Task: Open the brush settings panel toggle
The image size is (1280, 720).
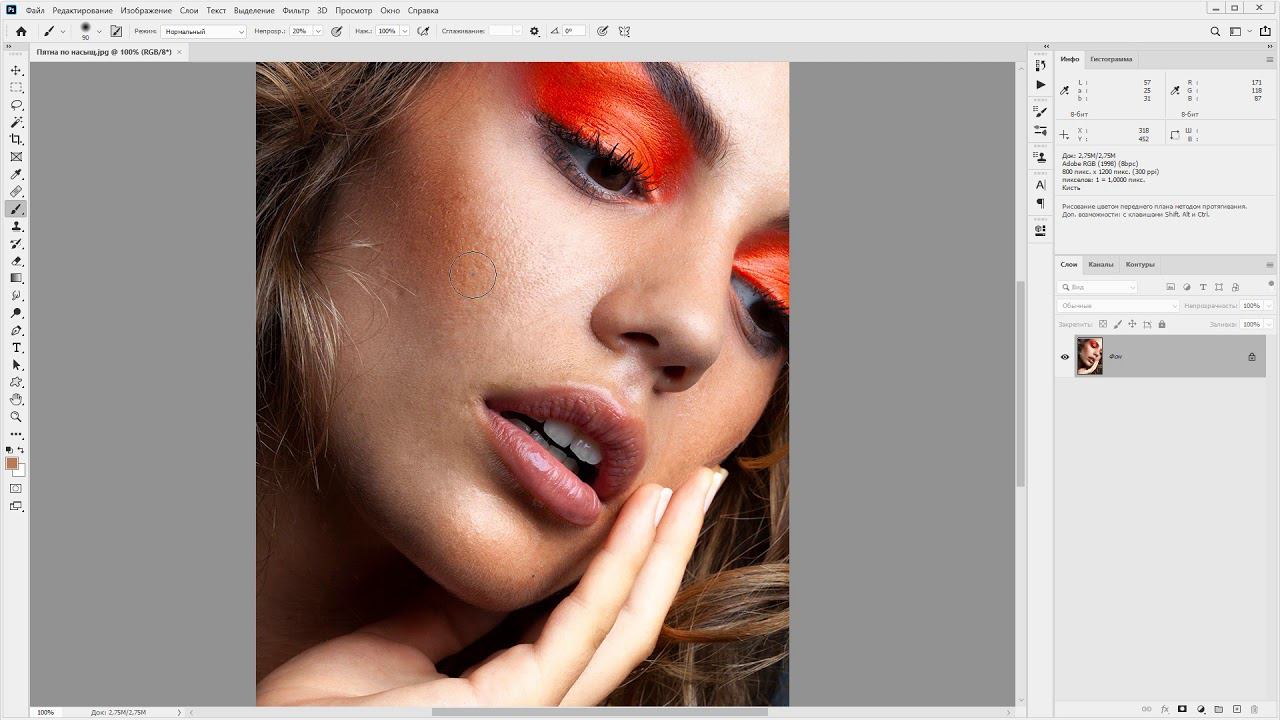Action: pyautogui.click(x=116, y=31)
